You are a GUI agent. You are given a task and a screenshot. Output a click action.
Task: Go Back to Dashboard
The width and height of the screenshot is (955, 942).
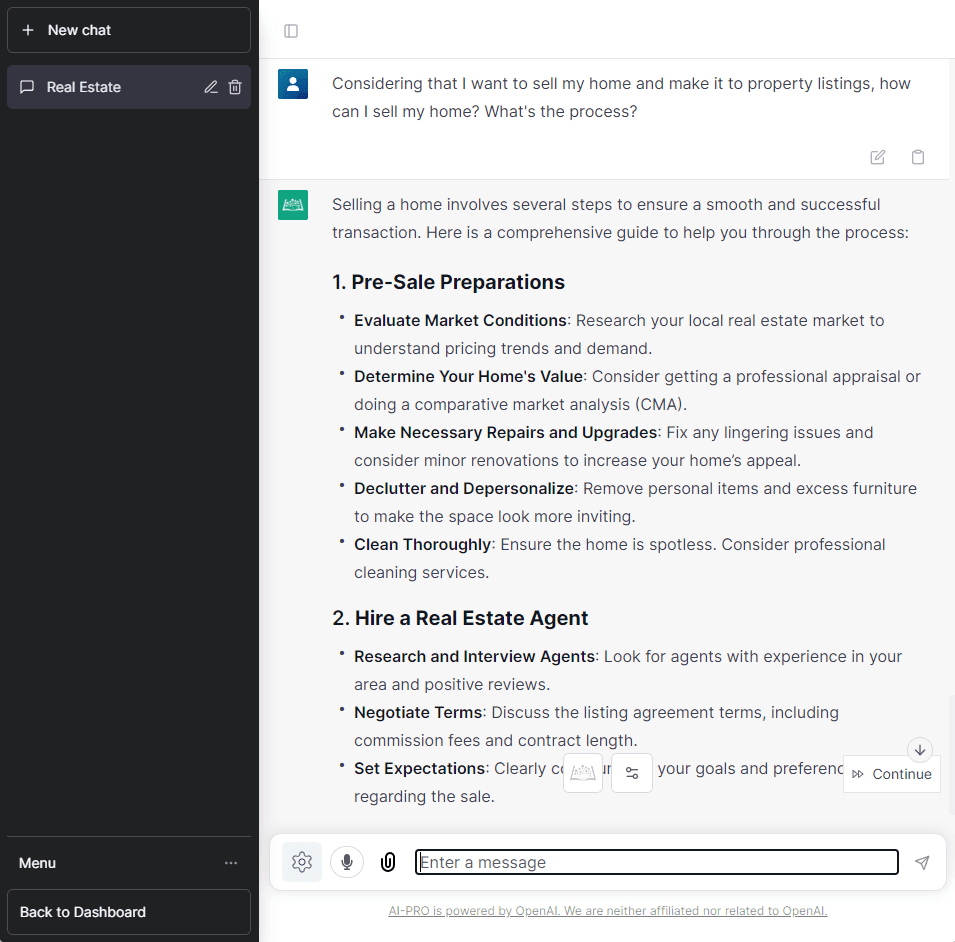pyautogui.click(x=129, y=912)
